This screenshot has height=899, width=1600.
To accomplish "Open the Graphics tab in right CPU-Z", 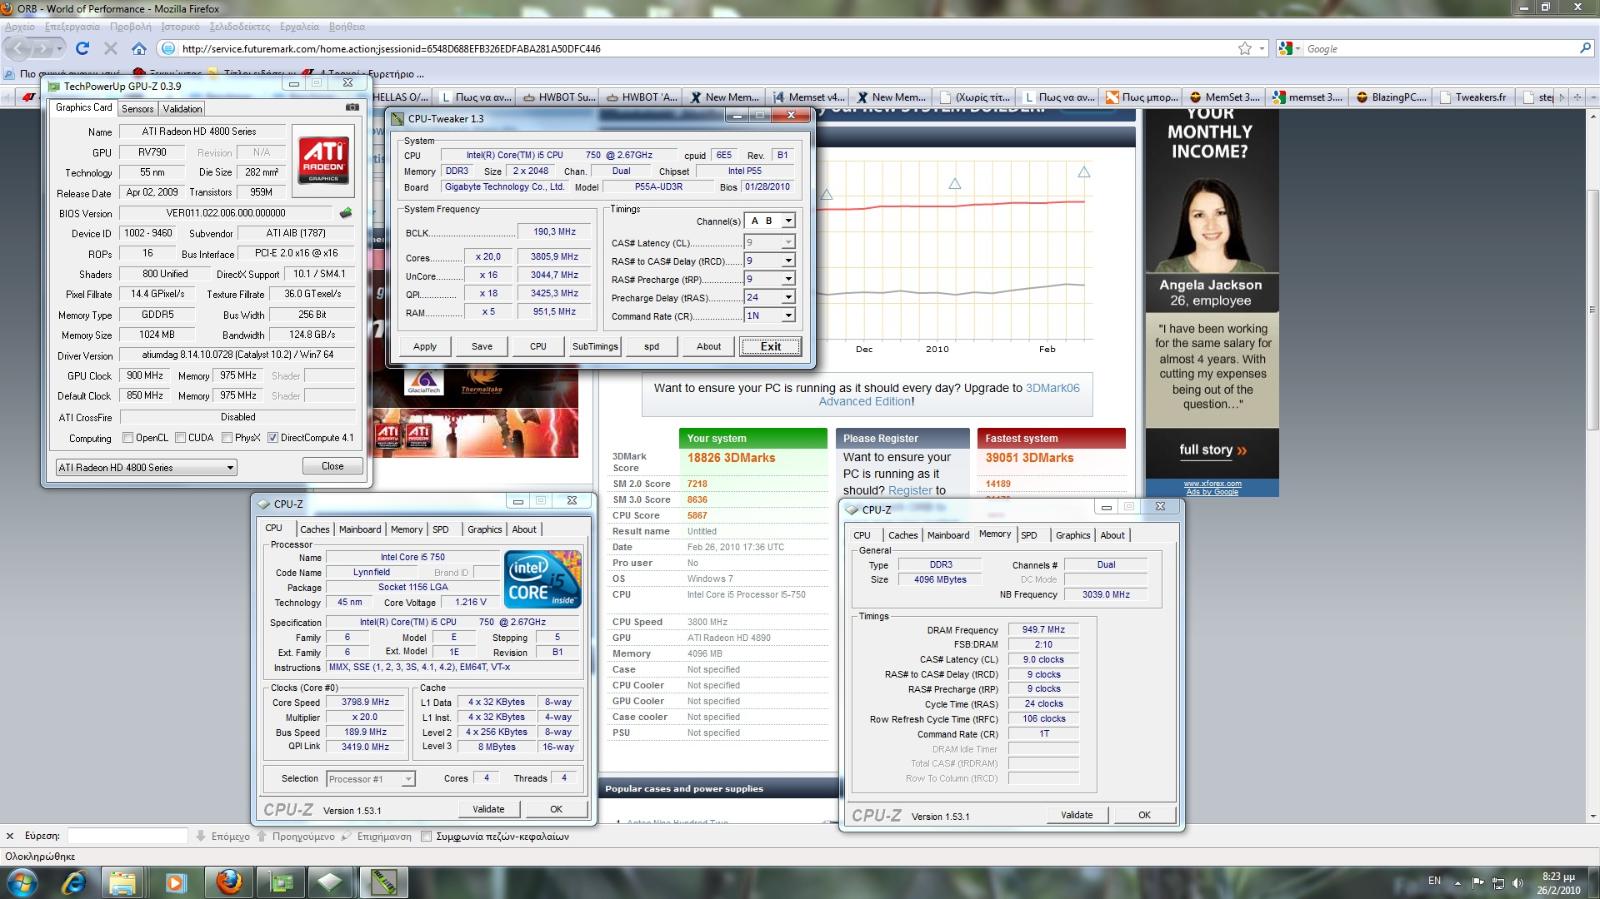I will click(1073, 535).
